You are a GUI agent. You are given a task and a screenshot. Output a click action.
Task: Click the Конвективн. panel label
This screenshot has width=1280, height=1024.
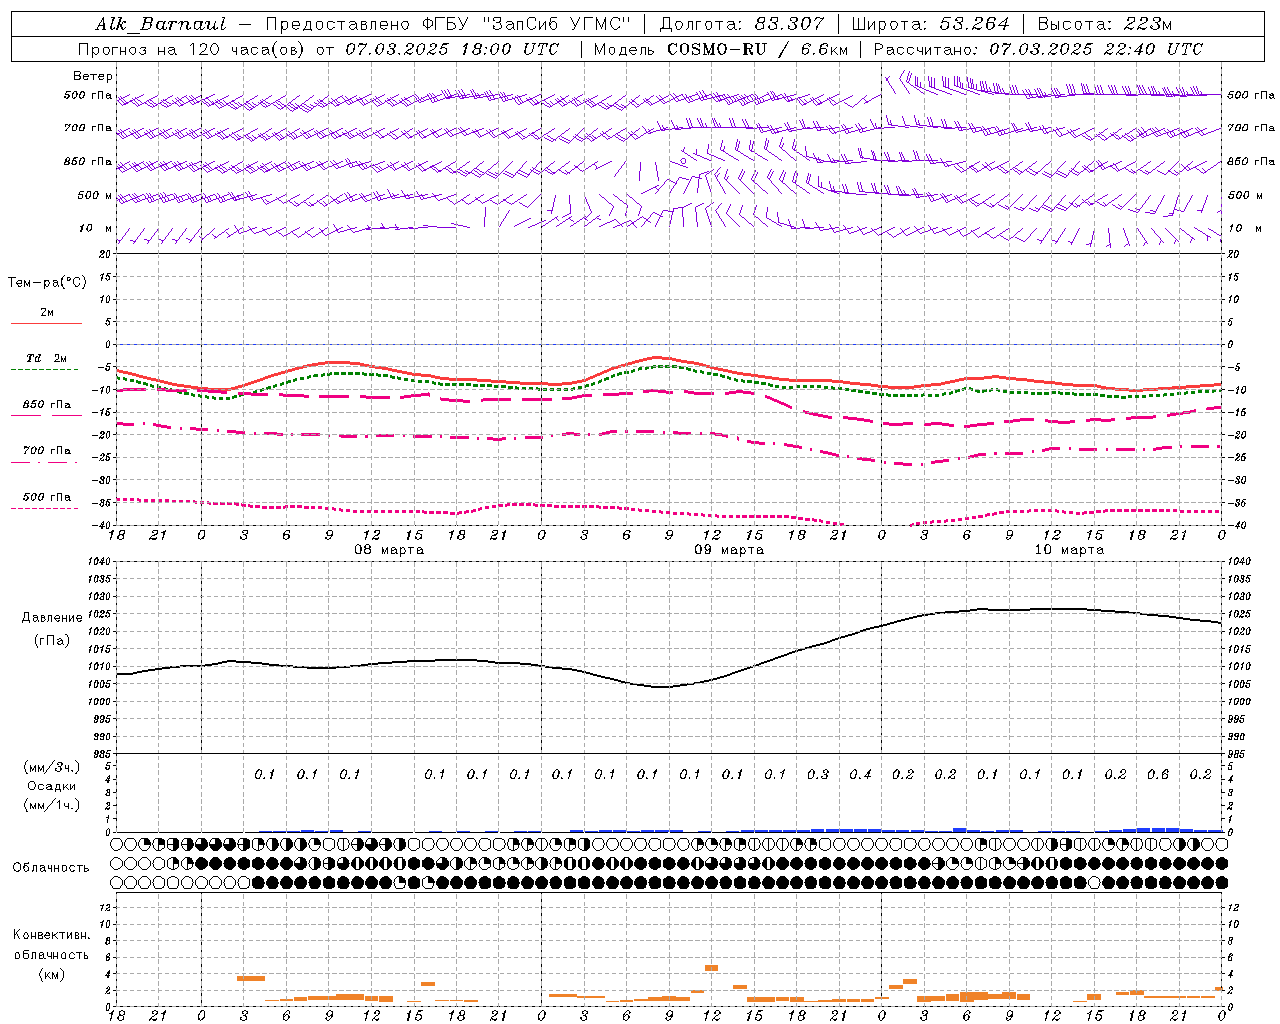pos(51,935)
